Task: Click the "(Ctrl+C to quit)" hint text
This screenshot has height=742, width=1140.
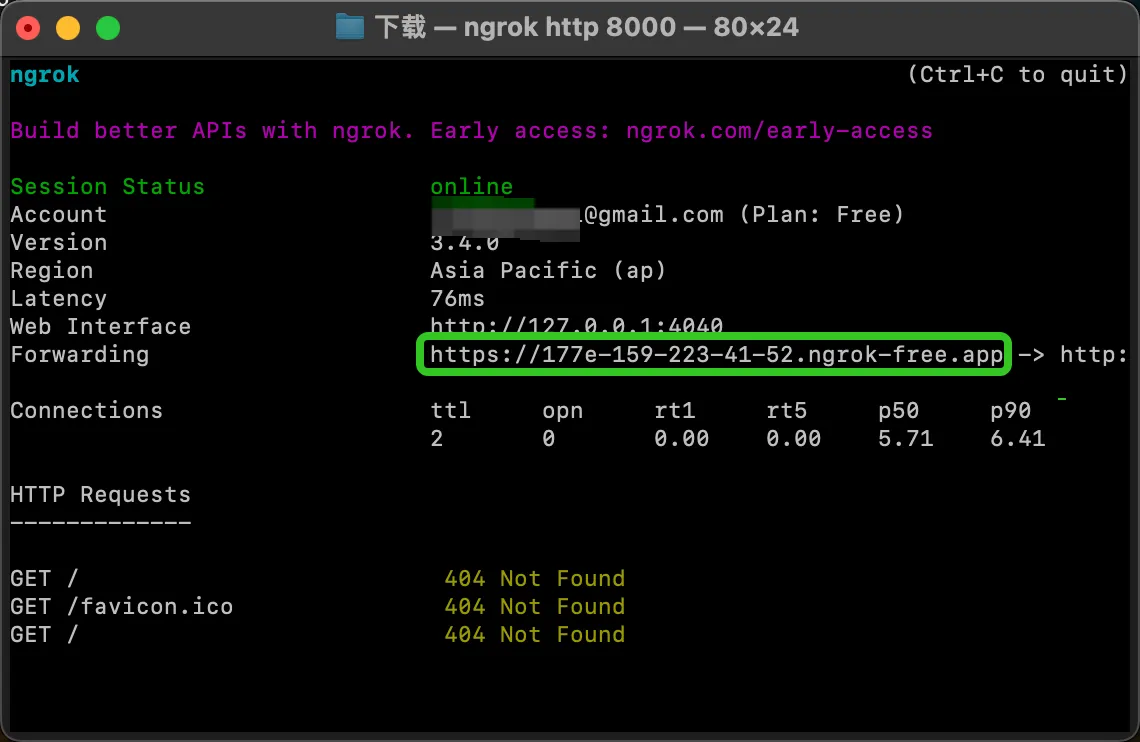Action: (1017, 75)
